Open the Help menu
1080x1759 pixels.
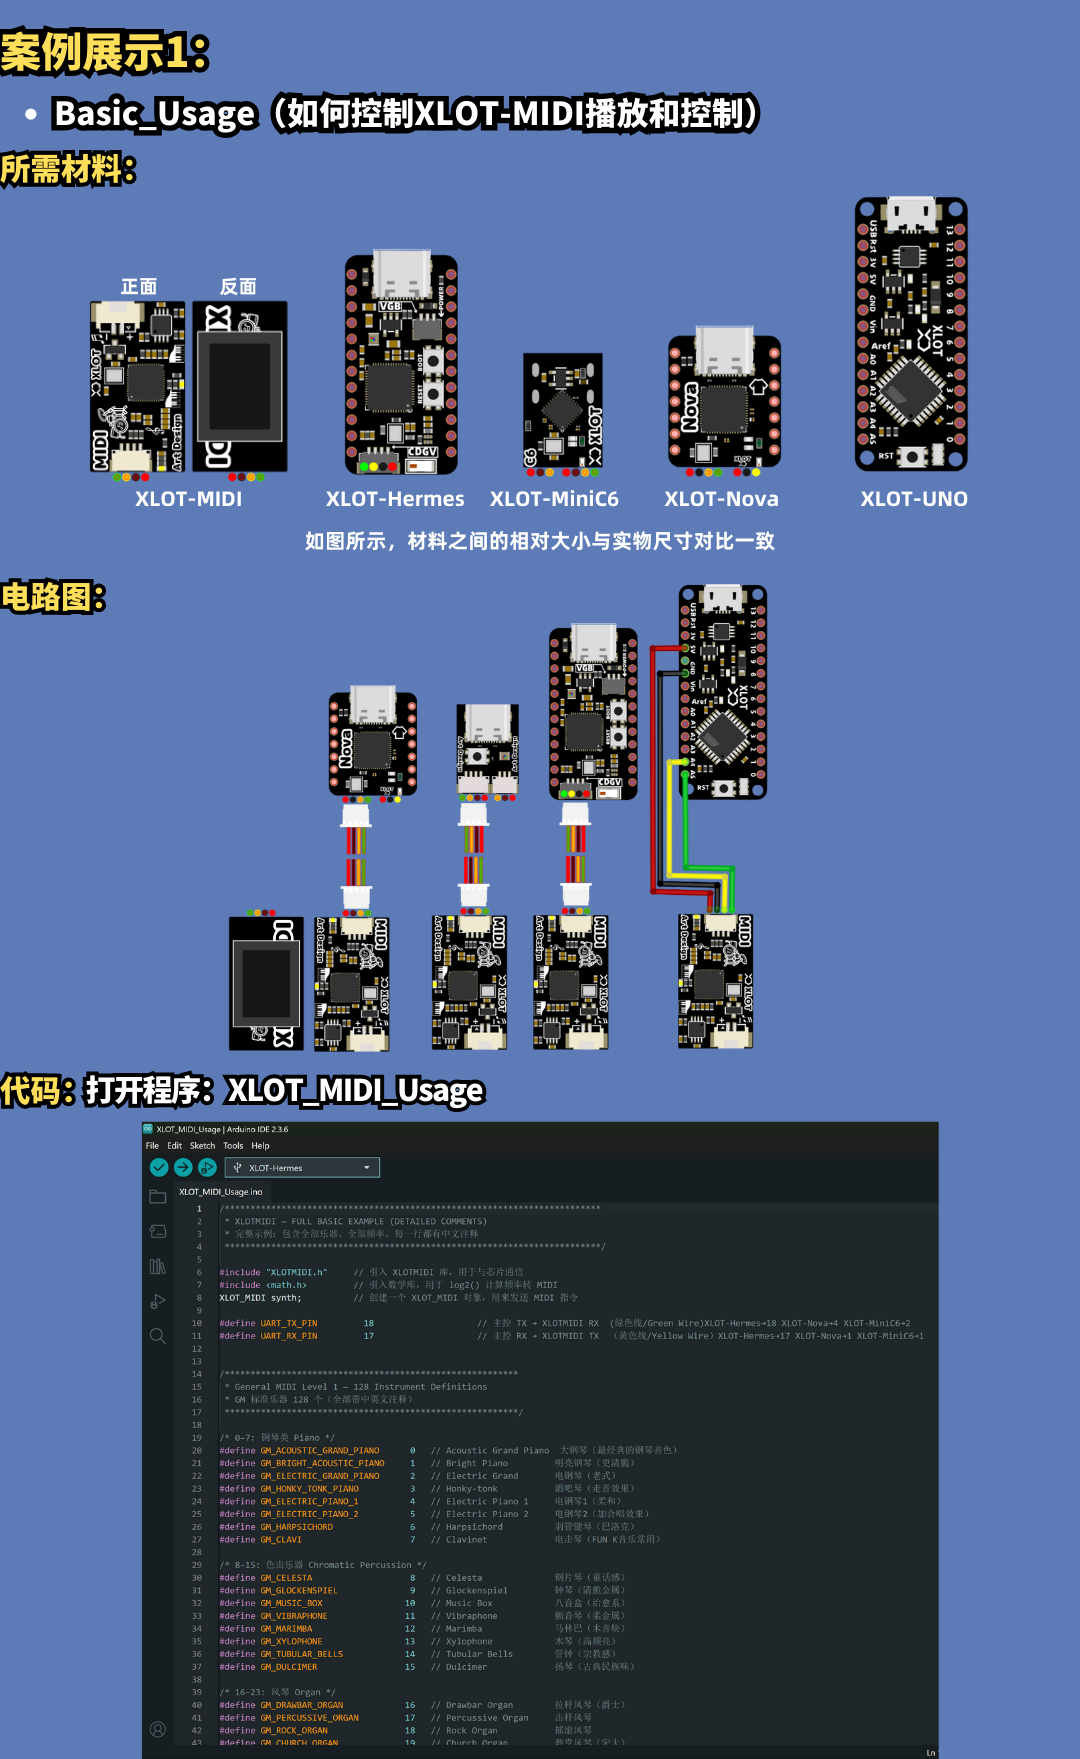260,1146
